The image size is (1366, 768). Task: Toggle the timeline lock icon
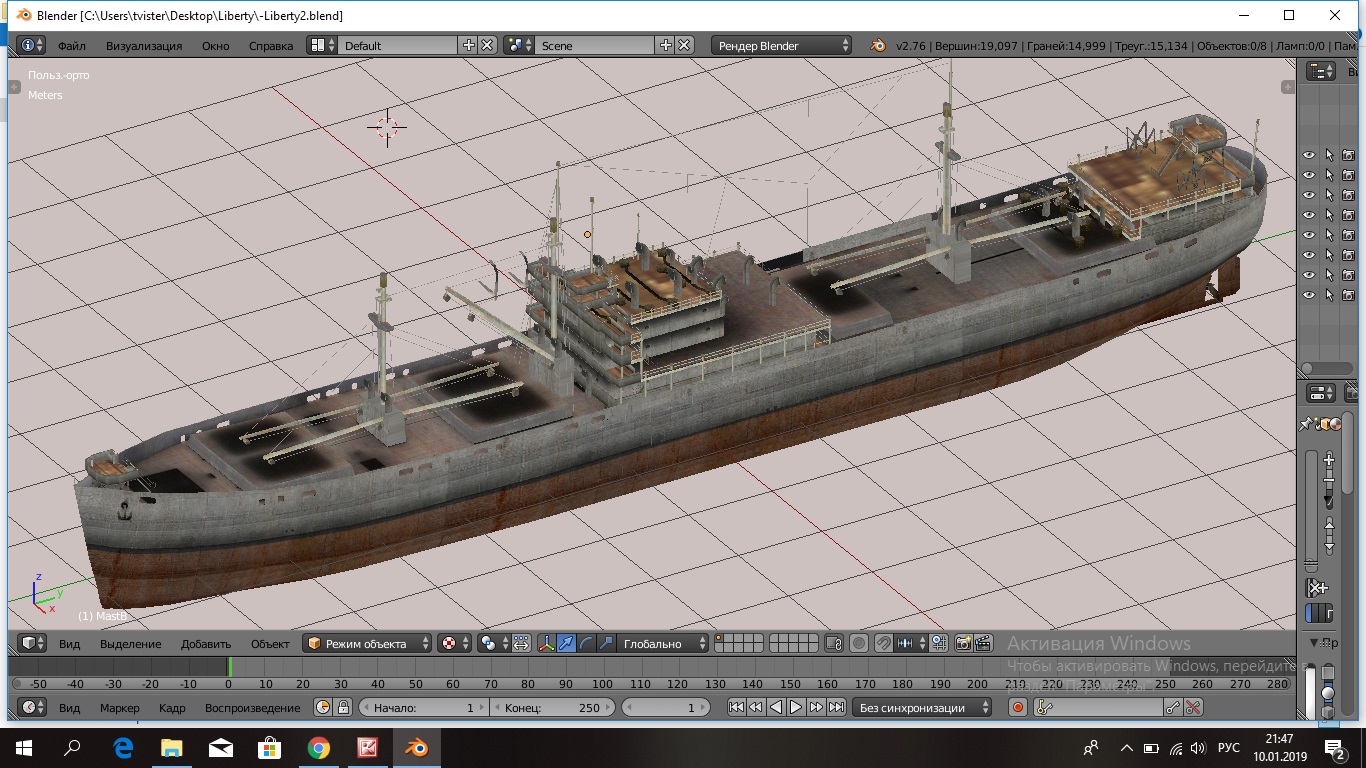pyautogui.click(x=343, y=708)
